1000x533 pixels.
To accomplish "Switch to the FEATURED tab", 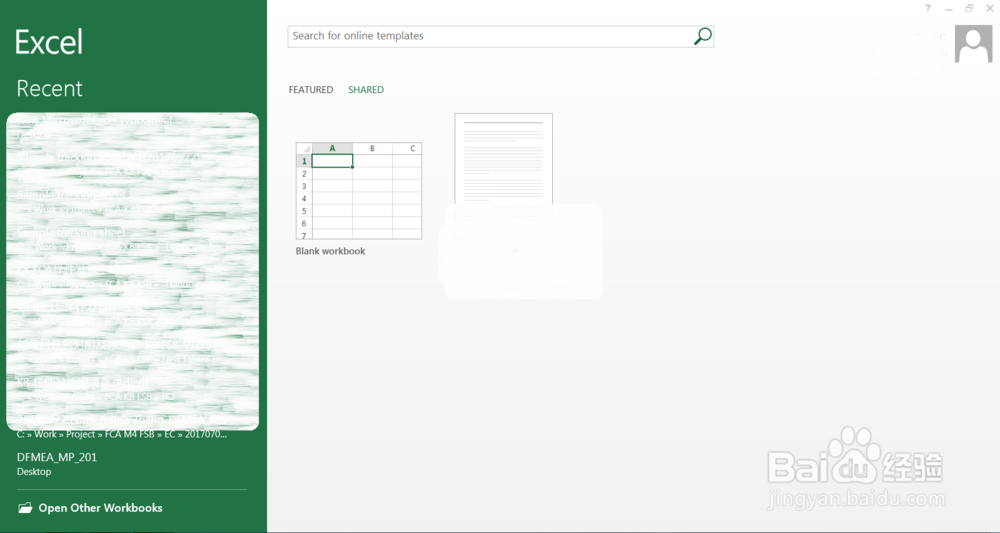I will [311, 90].
